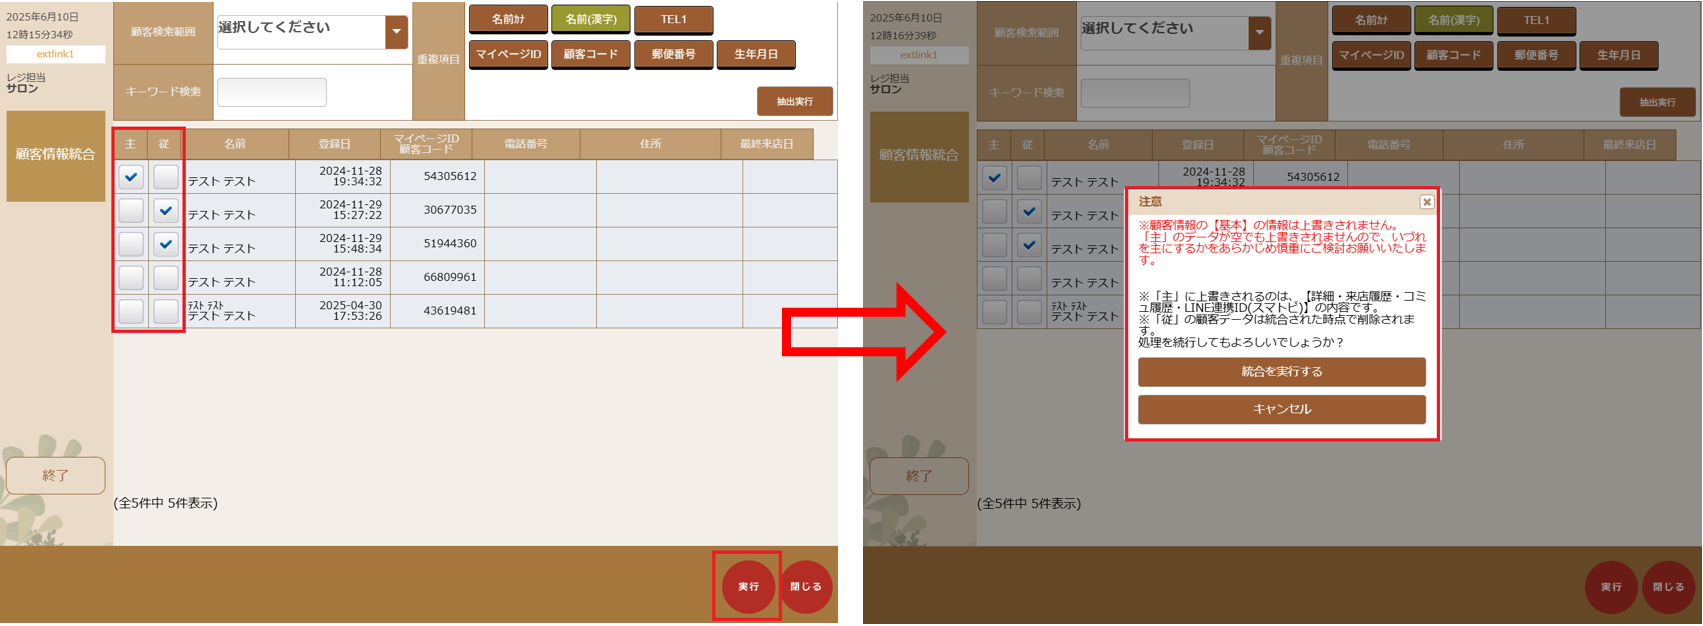The width and height of the screenshot is (1703, 626).
Task: Select the 名前ｶﾅ duplicate-item button, undimmed screen
Action: coord(508,19)
